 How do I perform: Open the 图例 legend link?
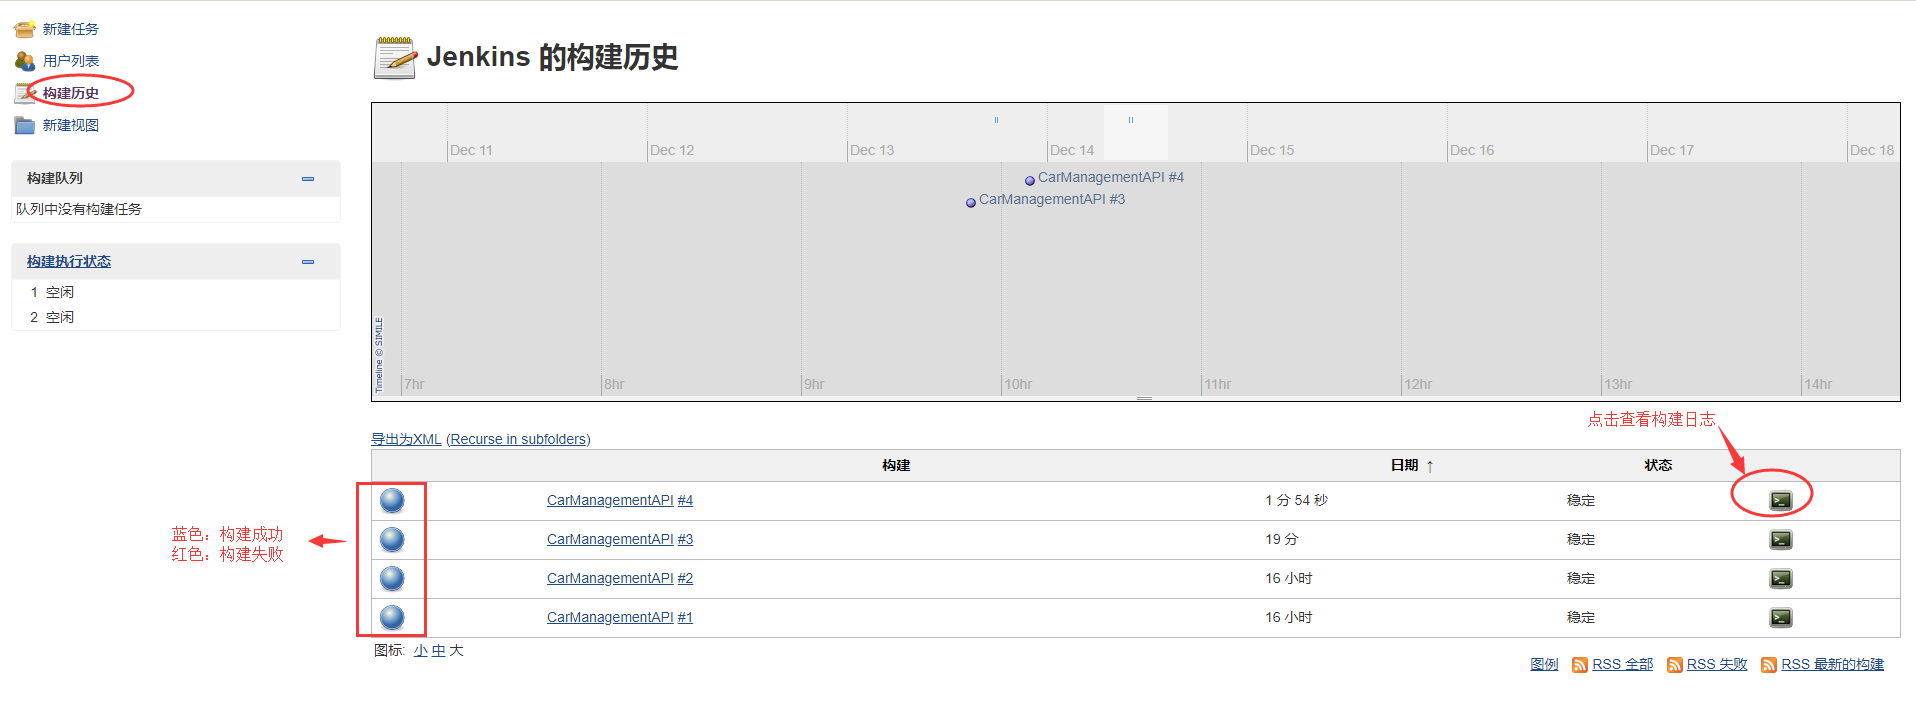[1544, 664]
